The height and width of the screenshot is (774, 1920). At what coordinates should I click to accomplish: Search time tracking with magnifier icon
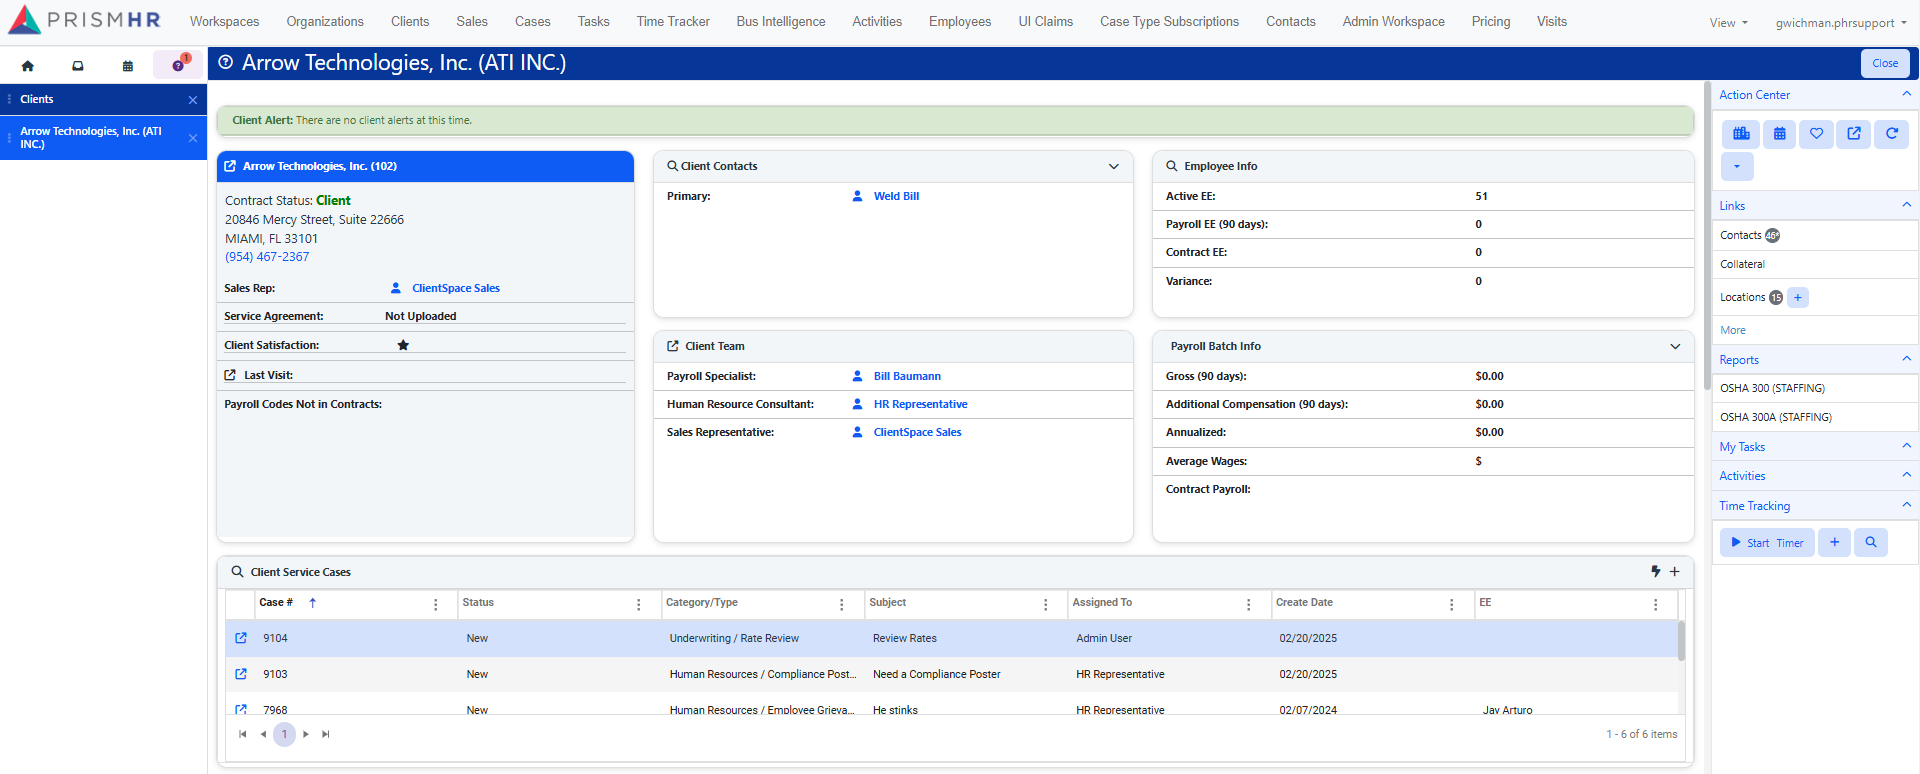point(1870,543)
